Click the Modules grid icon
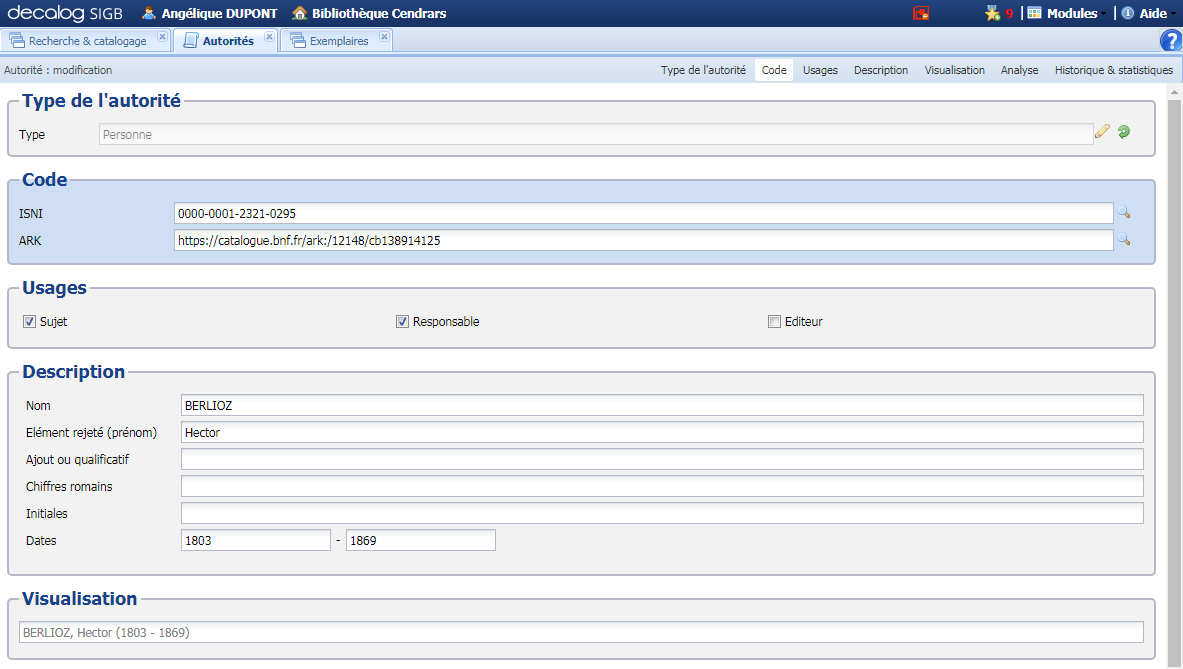 tap(1035, 13)
